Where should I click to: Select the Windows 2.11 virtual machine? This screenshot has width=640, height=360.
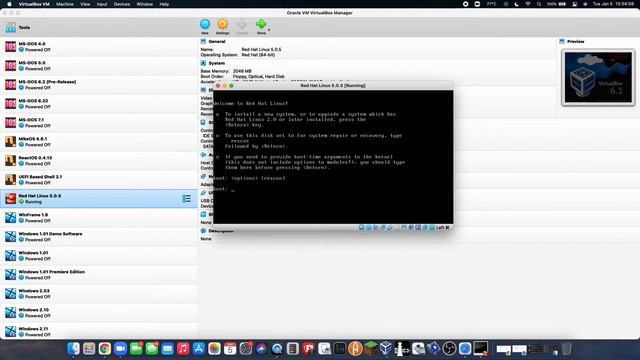pos(99,331)
